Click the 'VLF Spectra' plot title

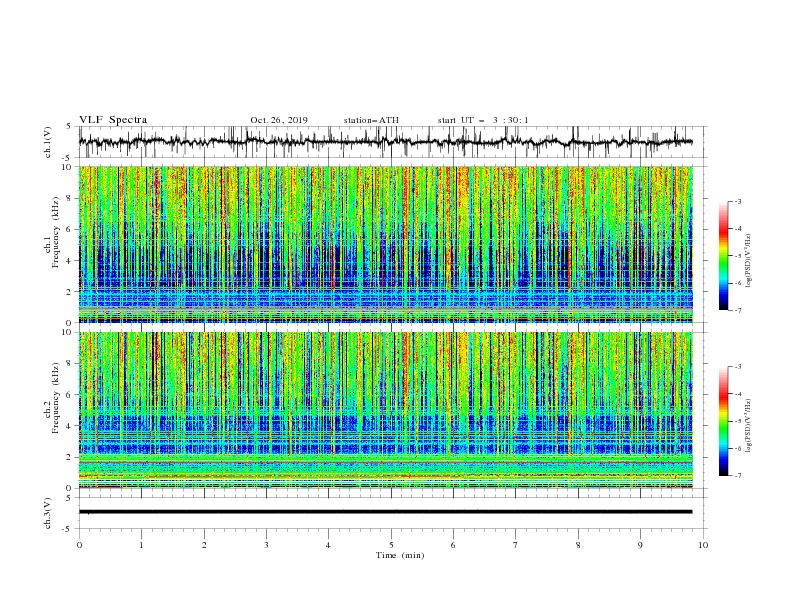pyautogui.click(x=113, y=120)
